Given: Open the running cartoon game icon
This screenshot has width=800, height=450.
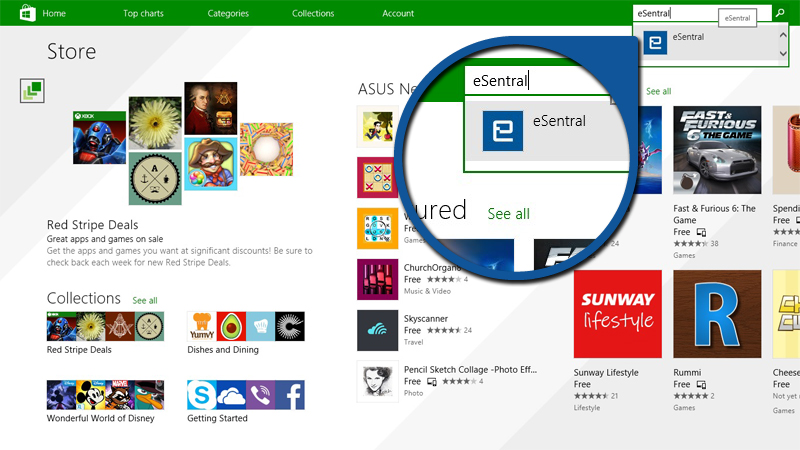Looking at the screenshot, I should (378, 127).
